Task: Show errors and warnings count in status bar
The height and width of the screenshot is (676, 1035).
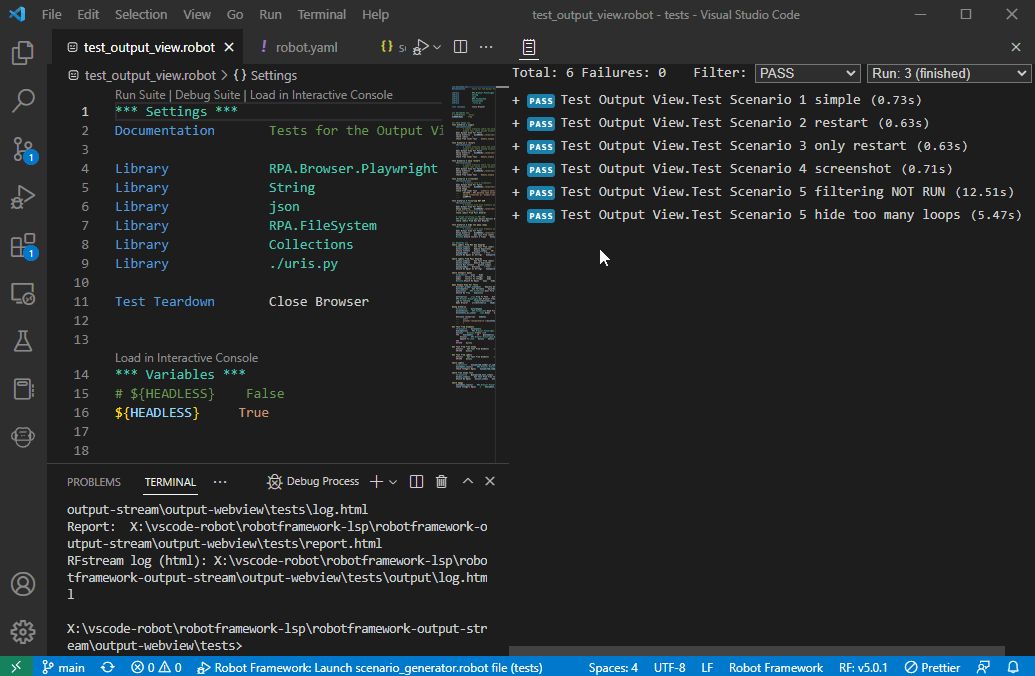Action: click(156, 667)
